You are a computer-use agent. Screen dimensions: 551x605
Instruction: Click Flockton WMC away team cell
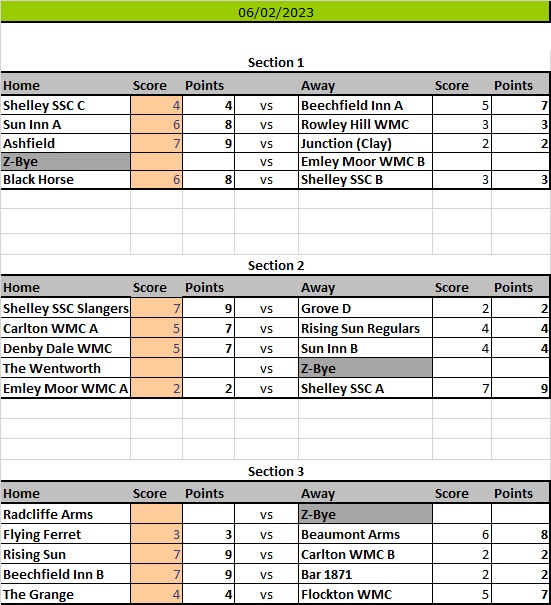(365, 594)
